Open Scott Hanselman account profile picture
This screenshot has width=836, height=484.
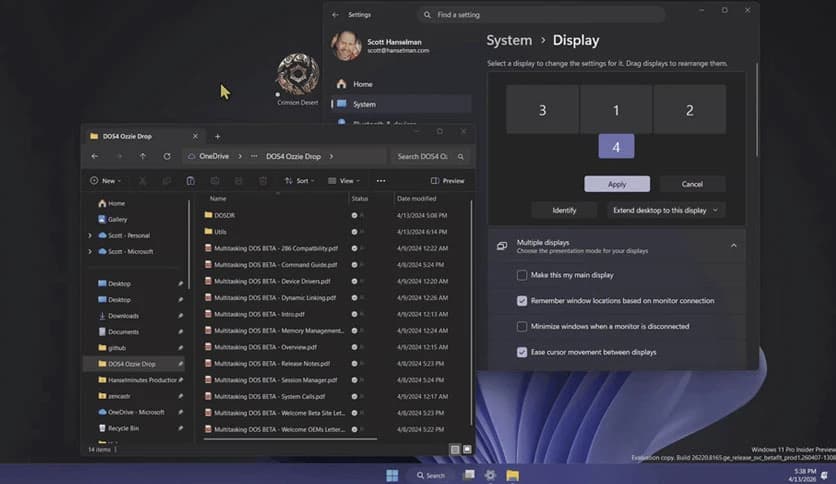click(x=347, y=45)
